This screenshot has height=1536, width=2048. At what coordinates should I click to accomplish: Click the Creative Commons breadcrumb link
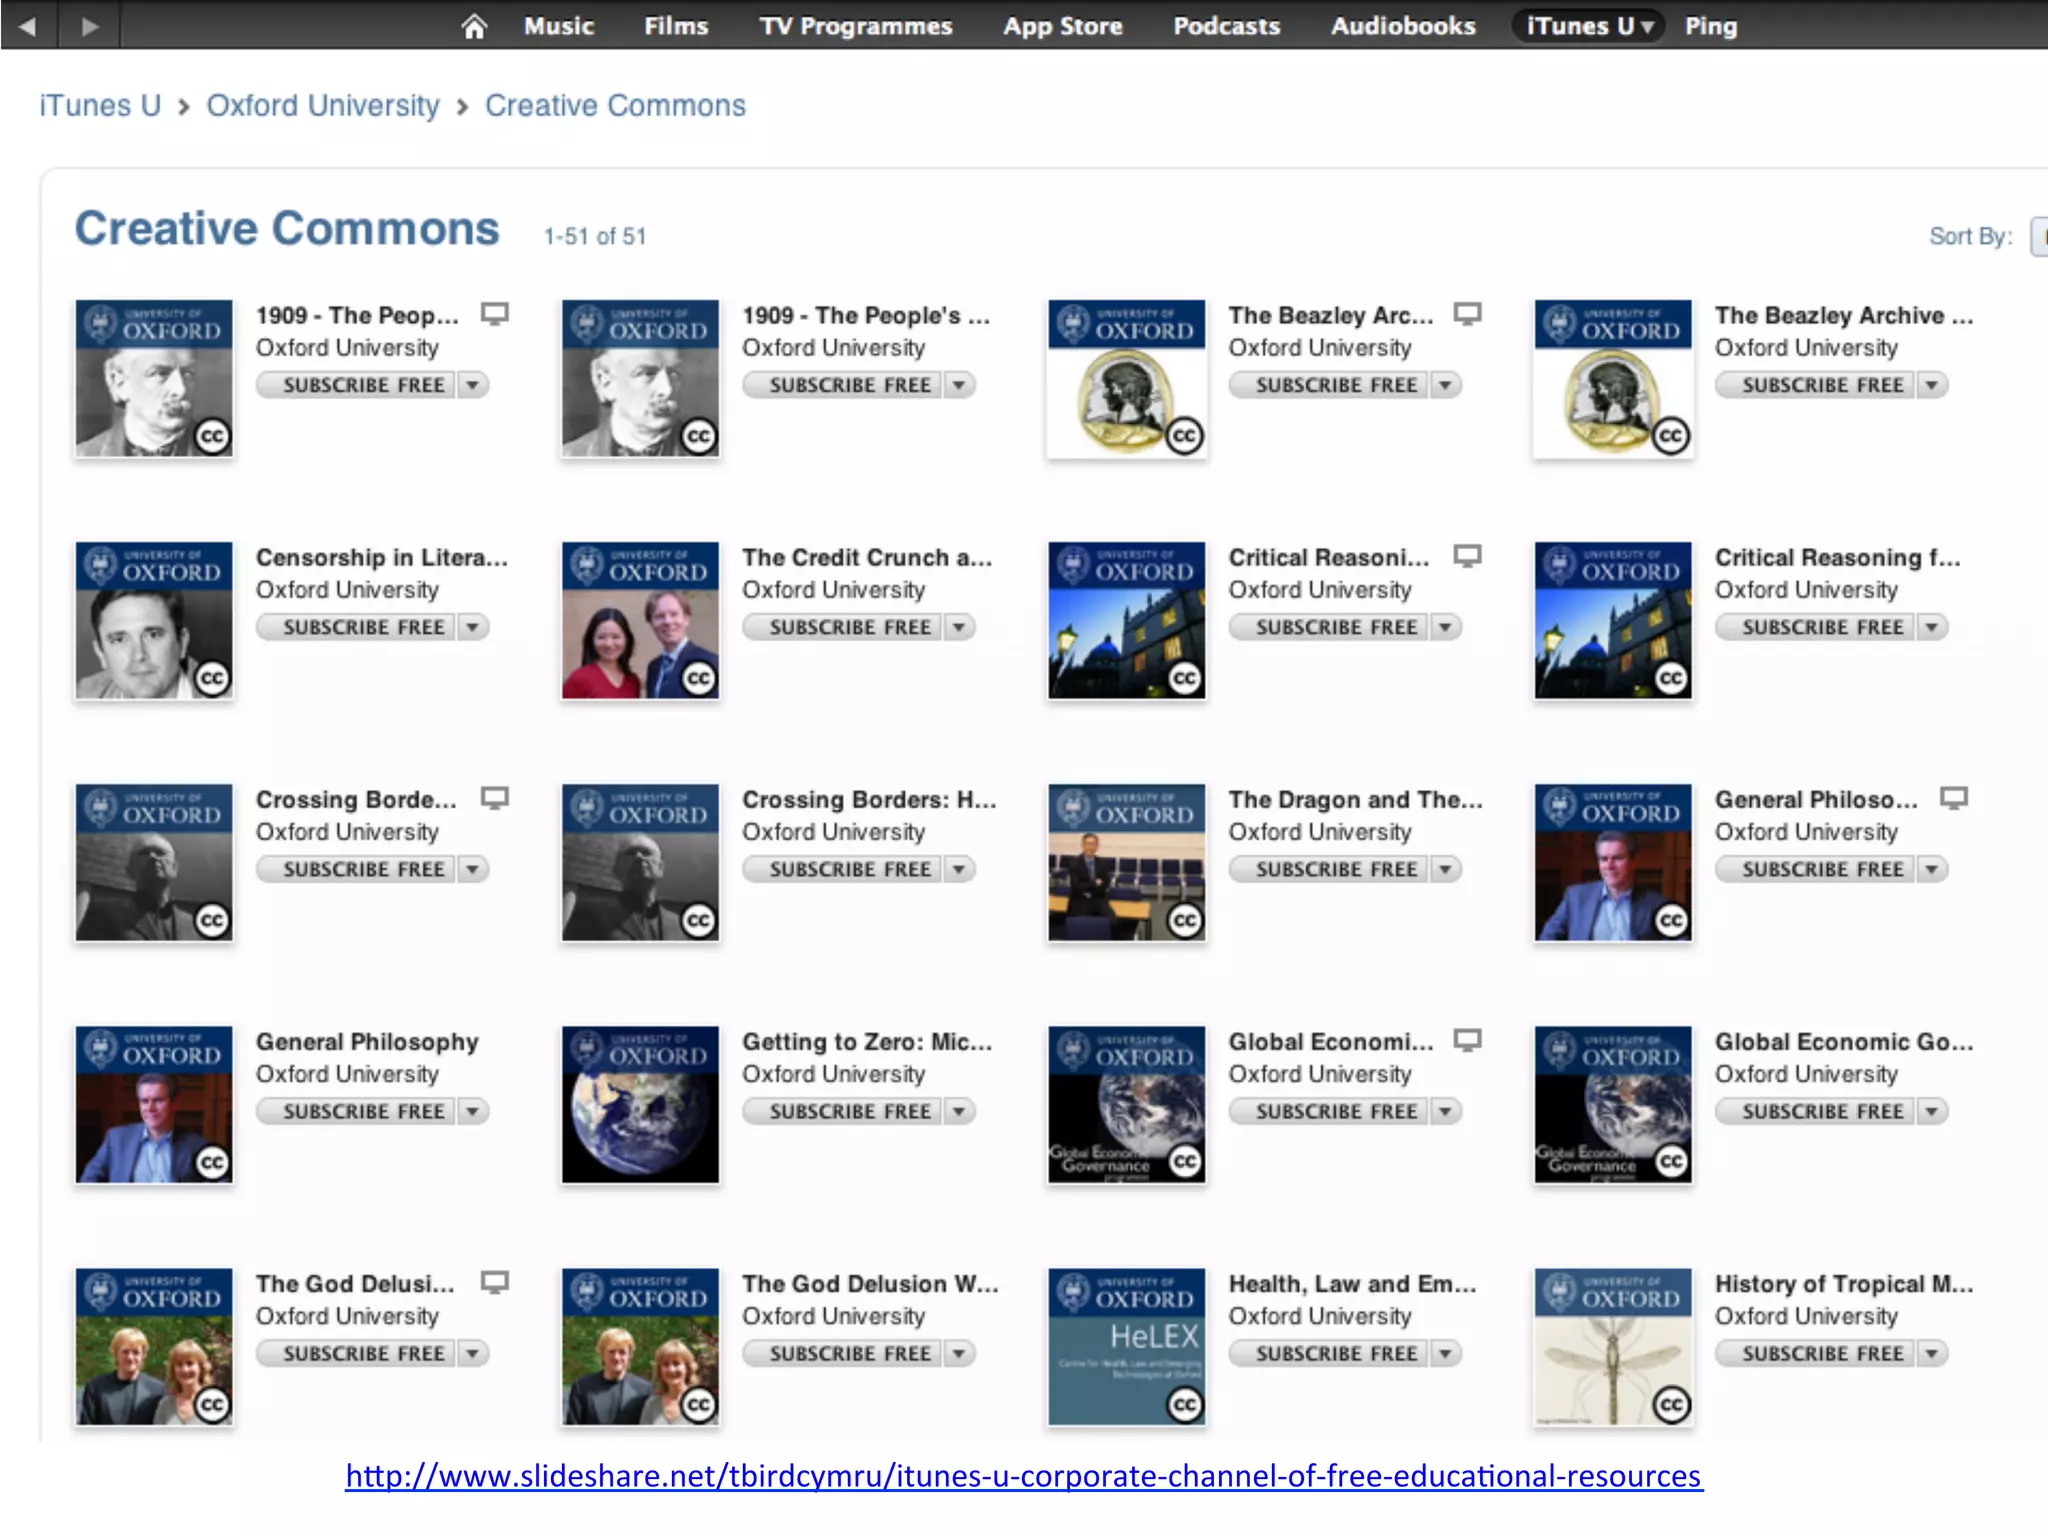click(x=615, y=105)
